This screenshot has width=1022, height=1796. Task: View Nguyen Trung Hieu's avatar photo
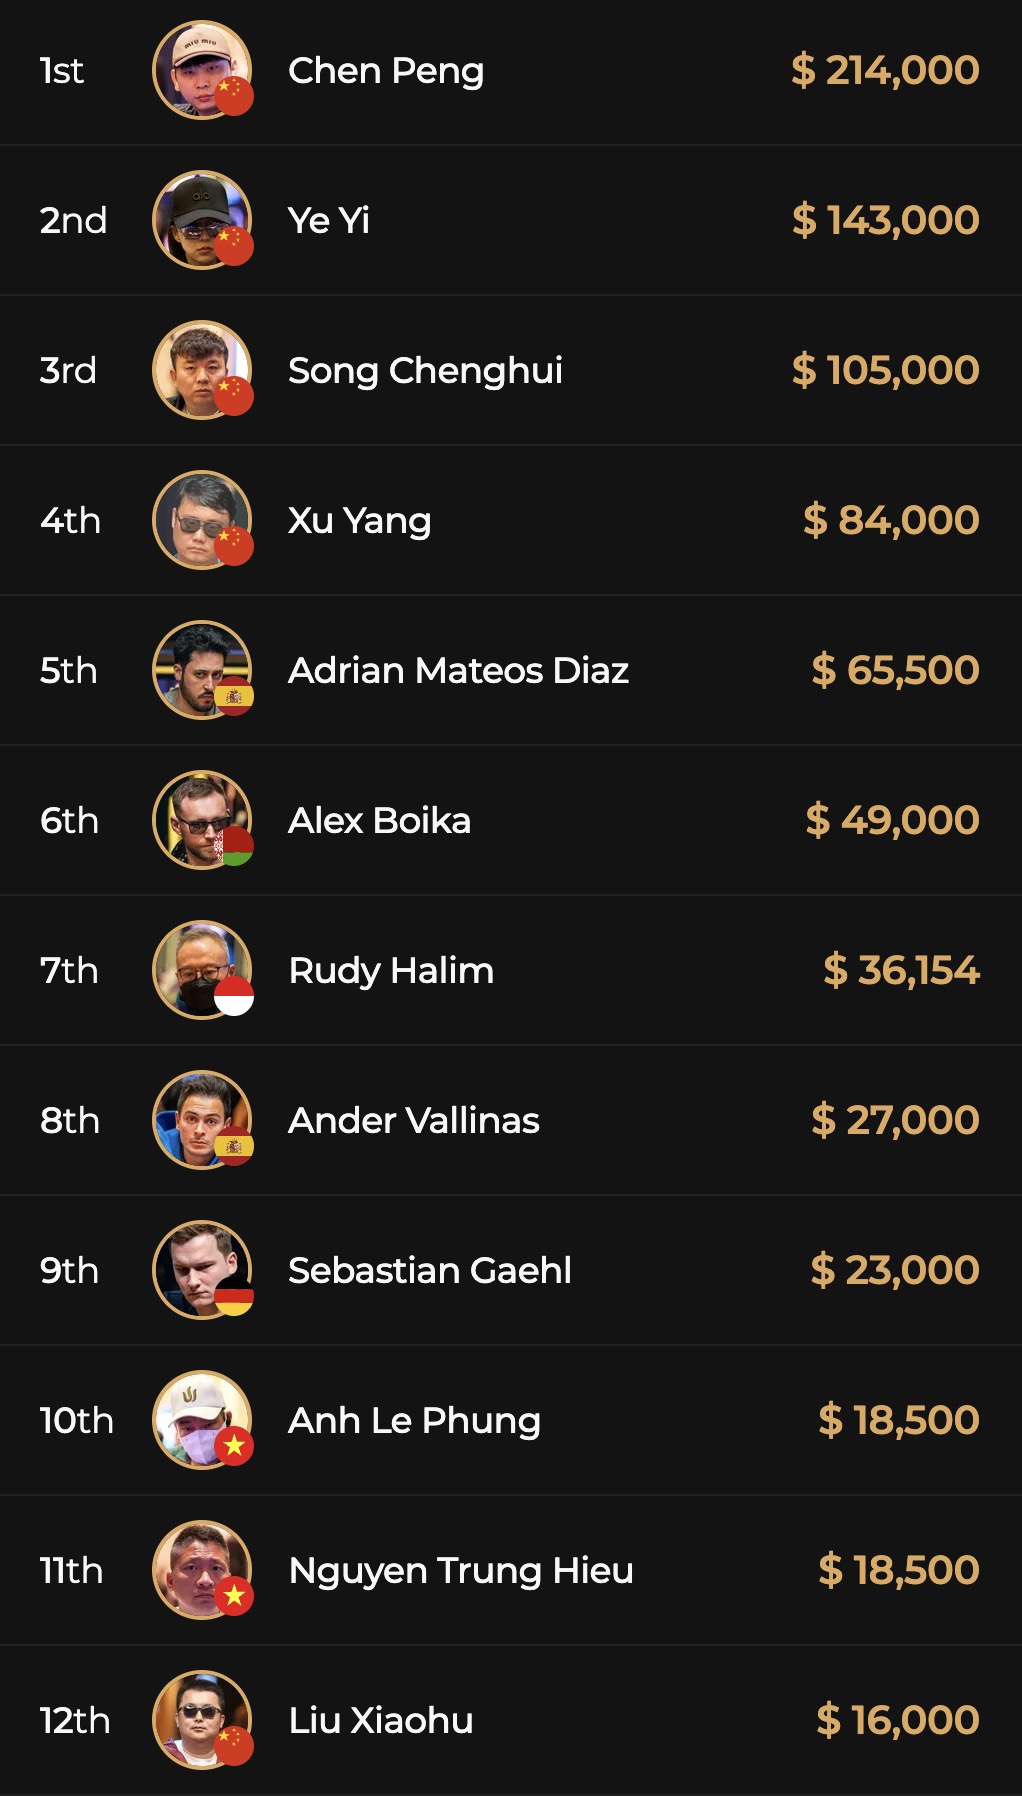click(x=198, y=1566)
